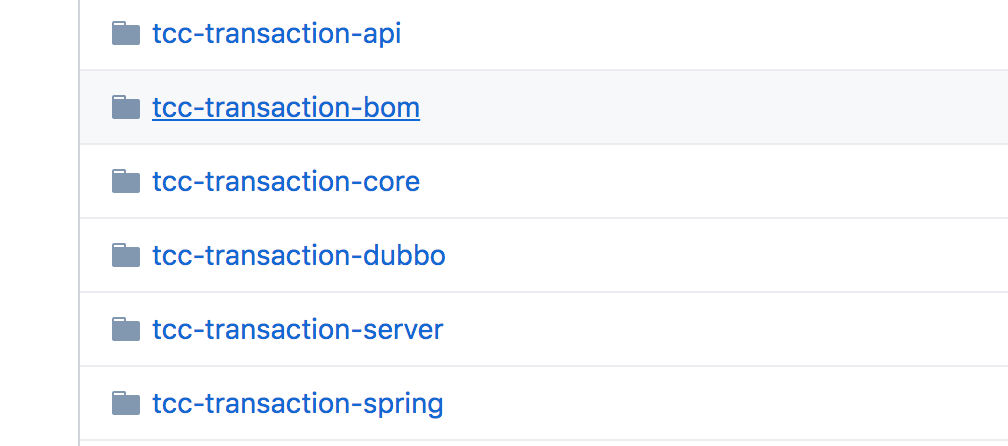Click the tcc-transaction-dubbo folder icon
The width and height of the screenshot is (1008, 446).
125,255
